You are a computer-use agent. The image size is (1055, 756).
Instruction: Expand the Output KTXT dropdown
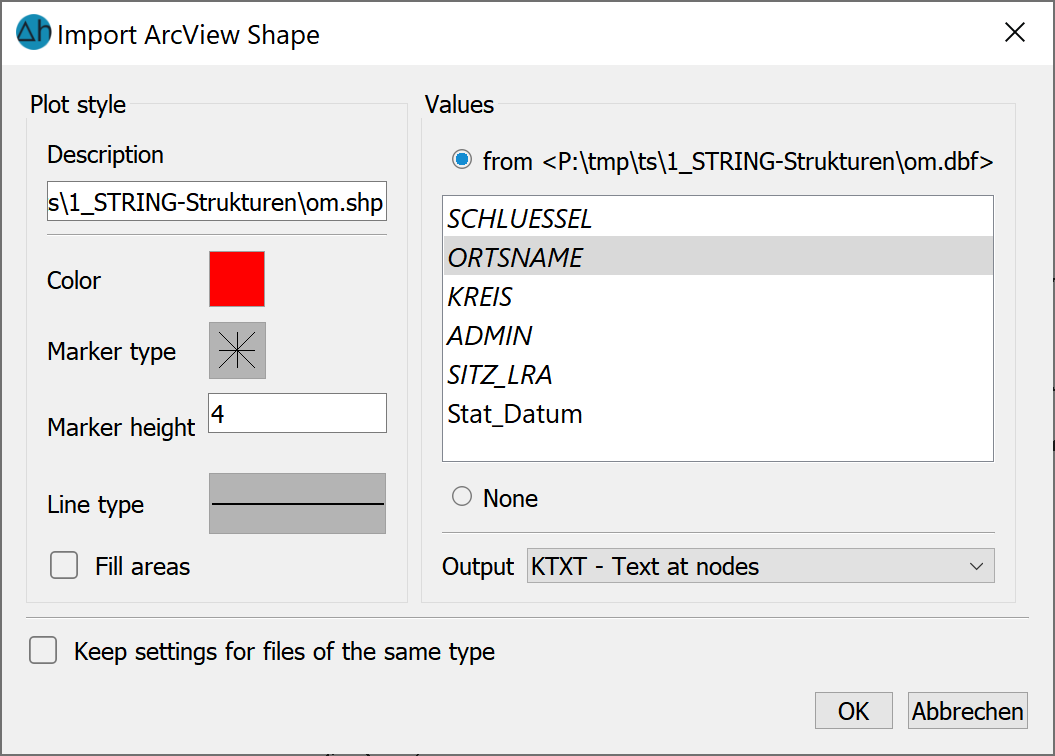click(x=760, y=566)
